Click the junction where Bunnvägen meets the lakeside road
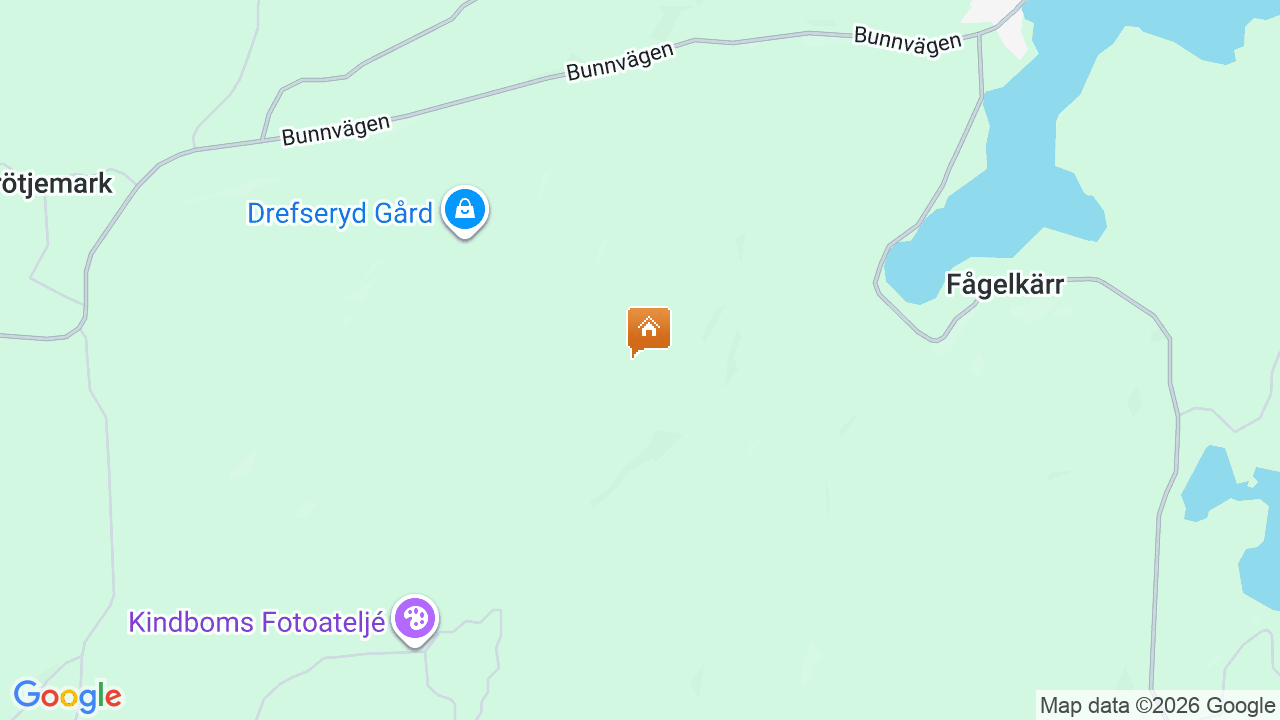Viewport: 1280px width, 720px height. (980, 31)
